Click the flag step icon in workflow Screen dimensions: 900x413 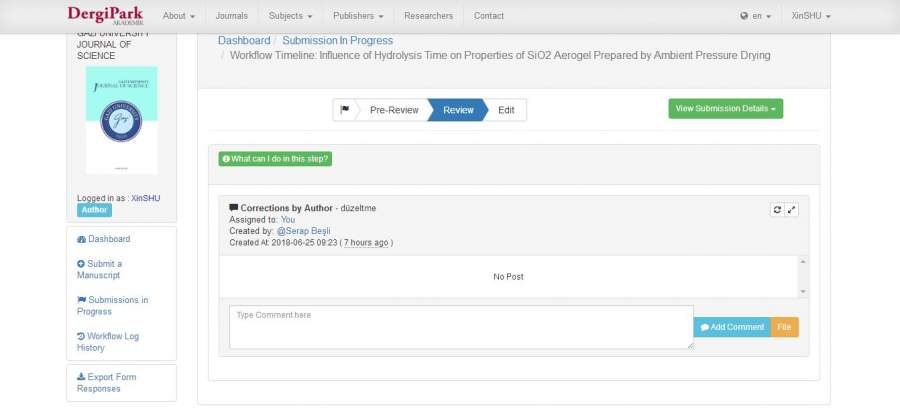click(x=344, y=110)
